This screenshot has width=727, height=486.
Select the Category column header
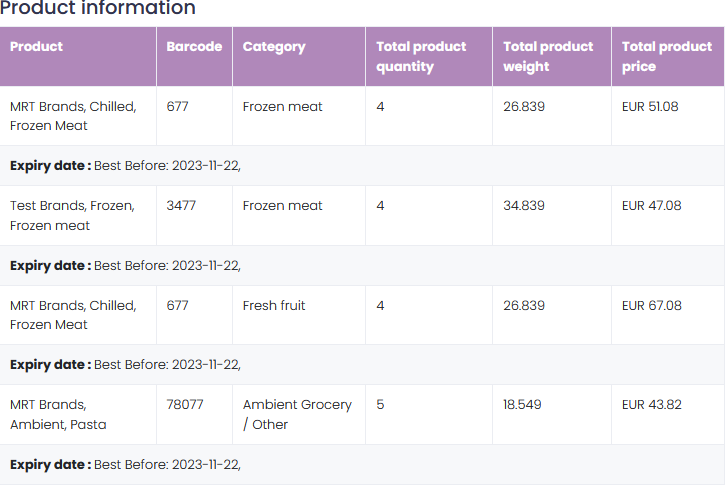click(274, 47)
